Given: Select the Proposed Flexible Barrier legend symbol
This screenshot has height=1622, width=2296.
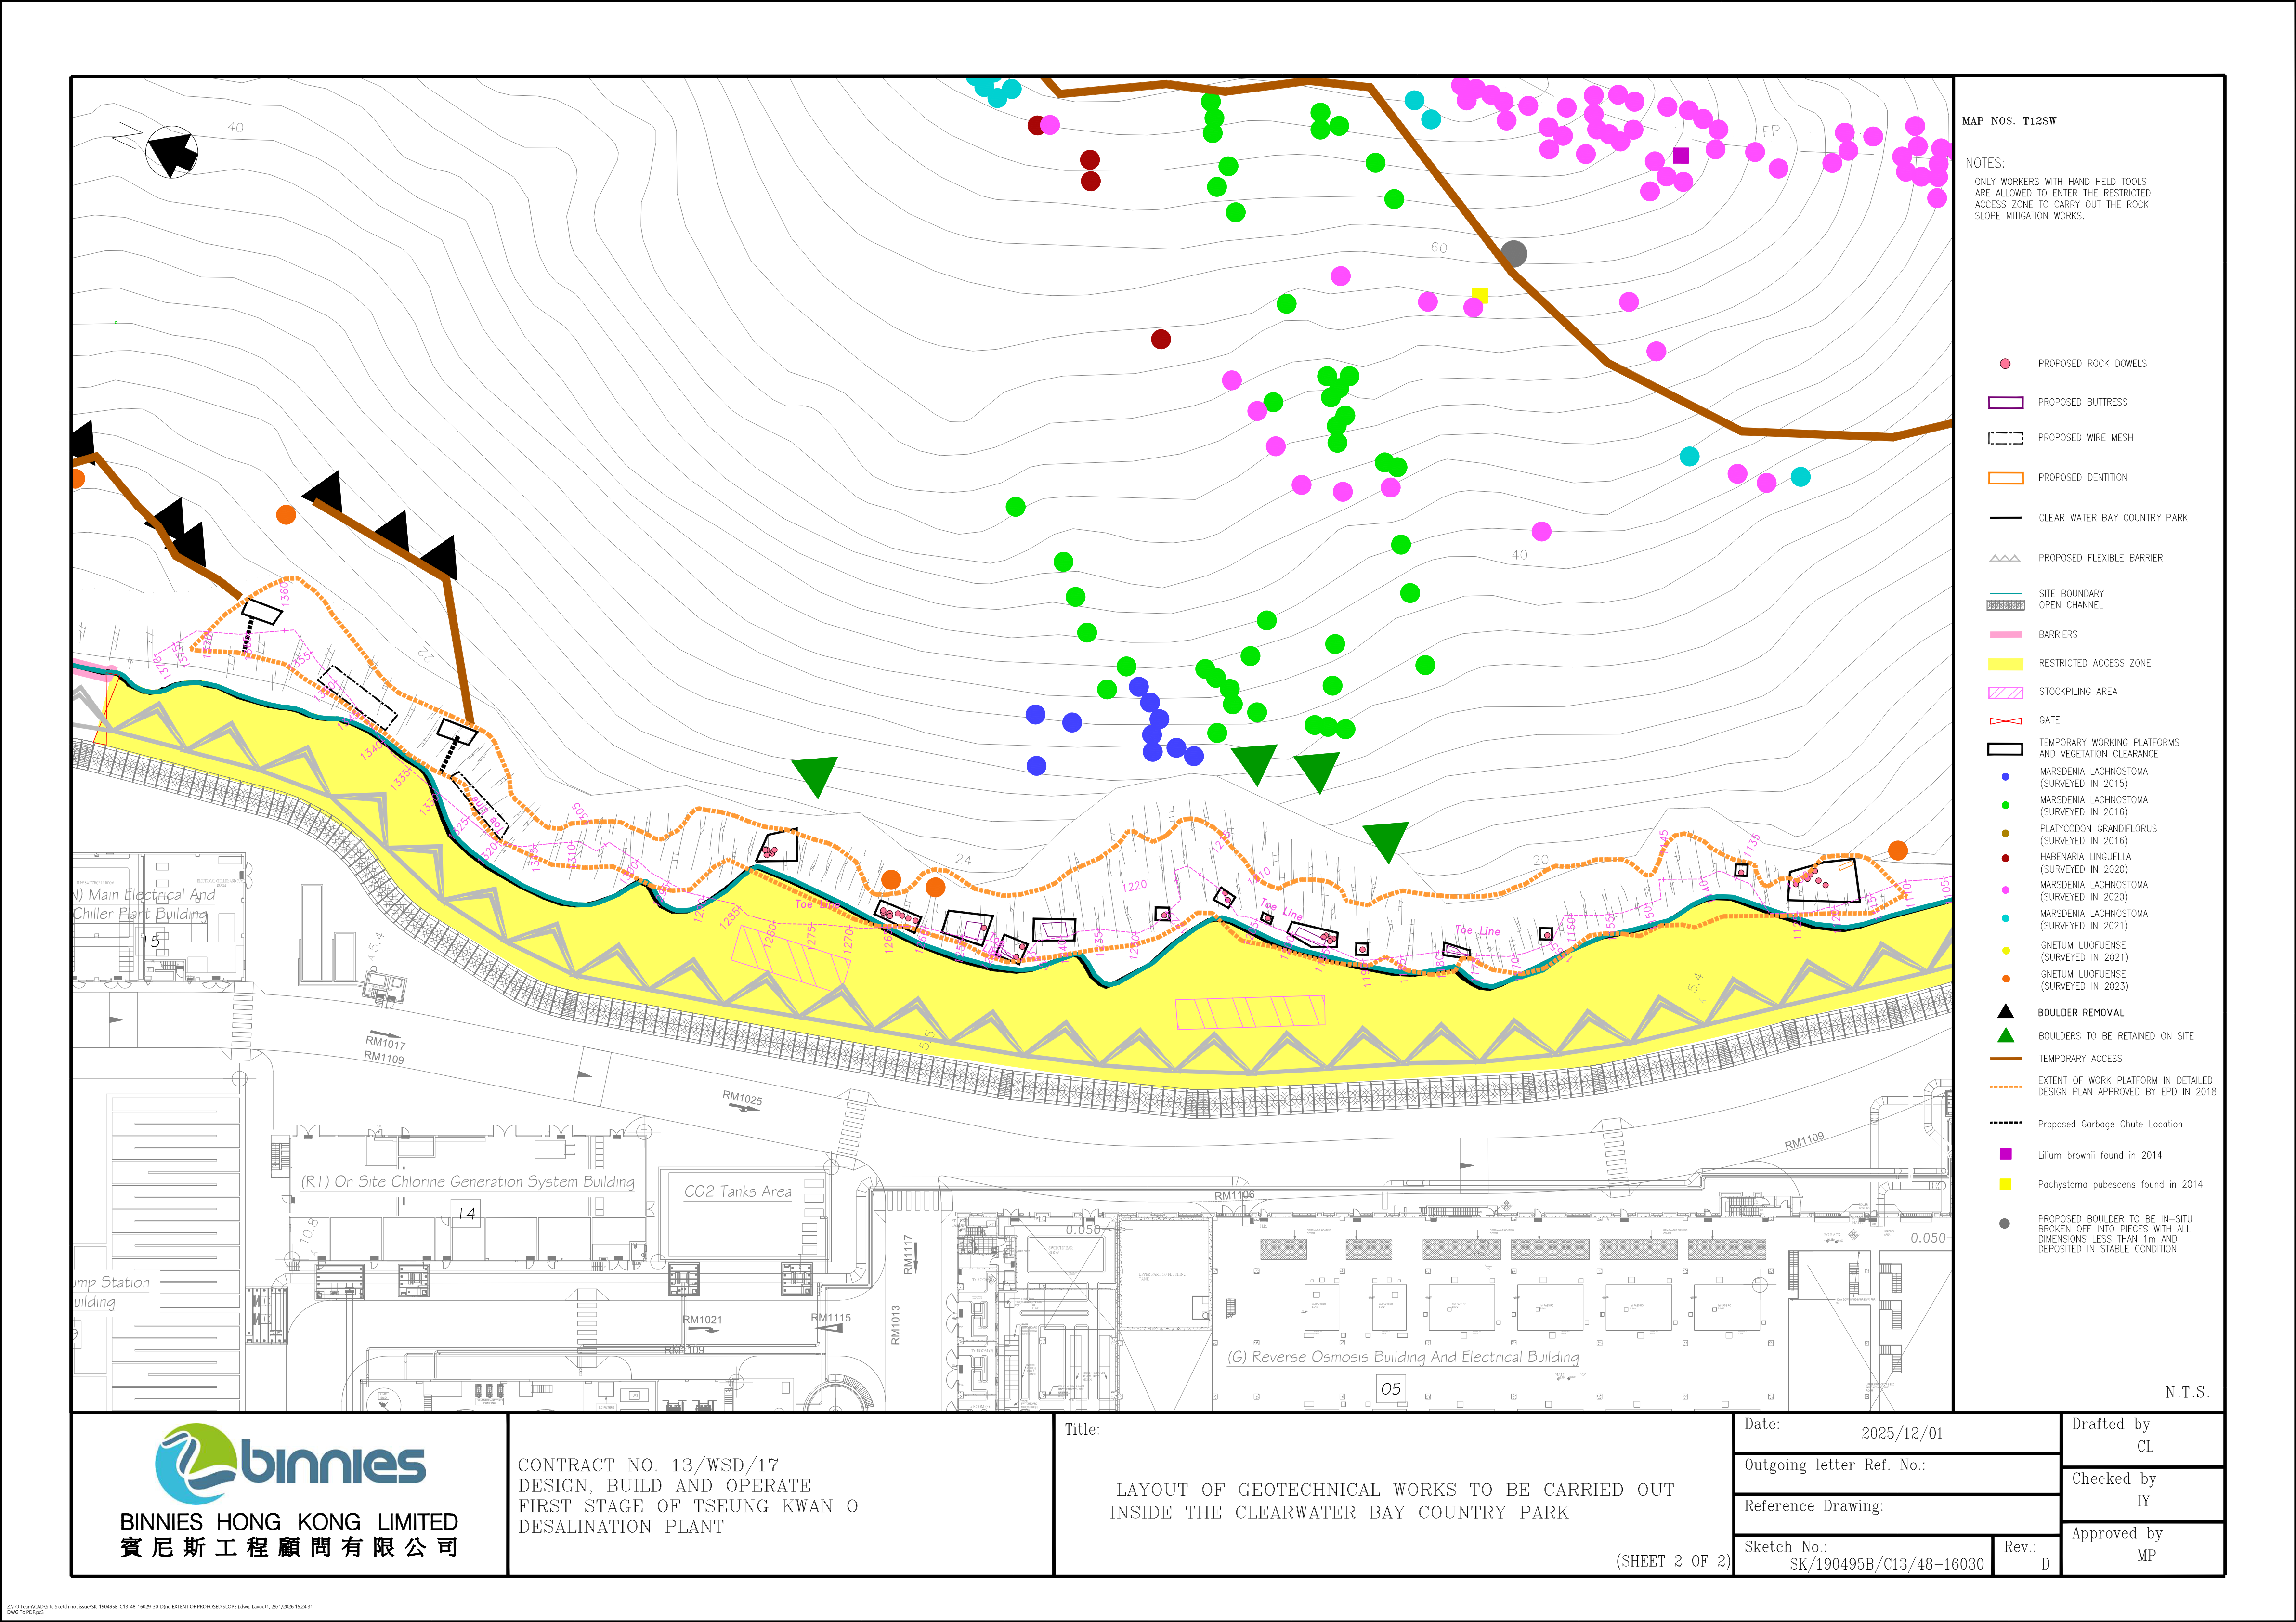Looking at the screenshot, I should (2005, 558).
